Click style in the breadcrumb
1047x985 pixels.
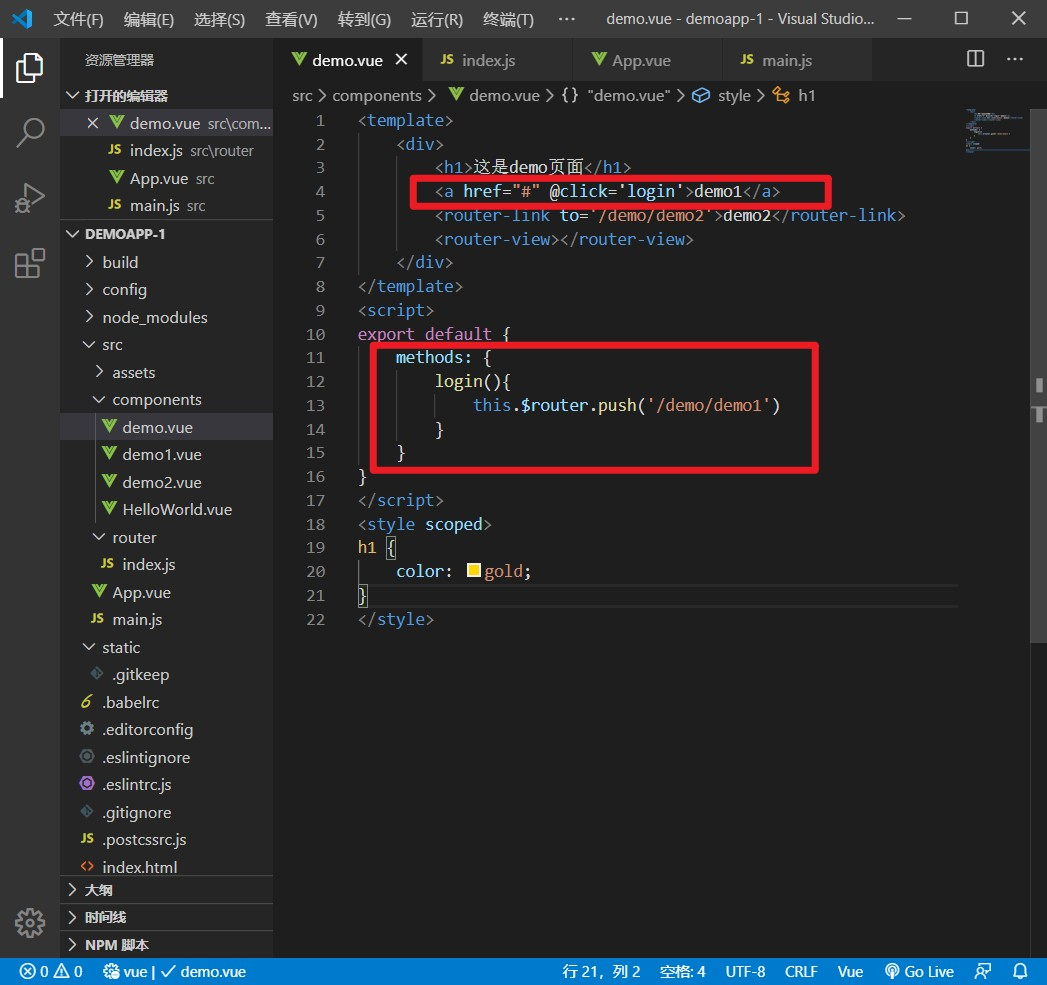point(734,95)
